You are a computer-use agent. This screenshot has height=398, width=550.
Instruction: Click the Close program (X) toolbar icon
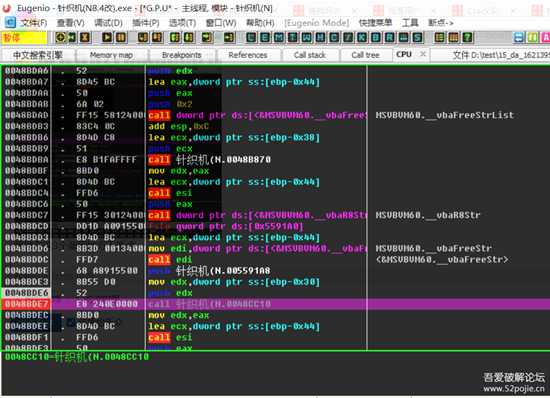point(85,37)
